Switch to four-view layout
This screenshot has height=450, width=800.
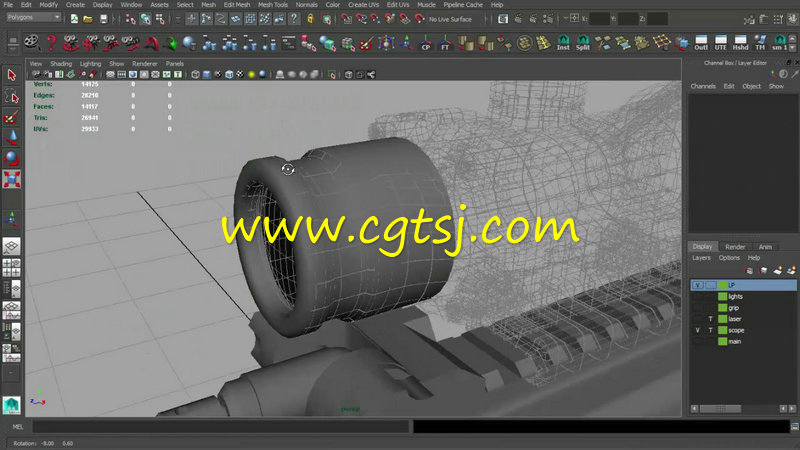pyautogui.click(x=11, y=267)
